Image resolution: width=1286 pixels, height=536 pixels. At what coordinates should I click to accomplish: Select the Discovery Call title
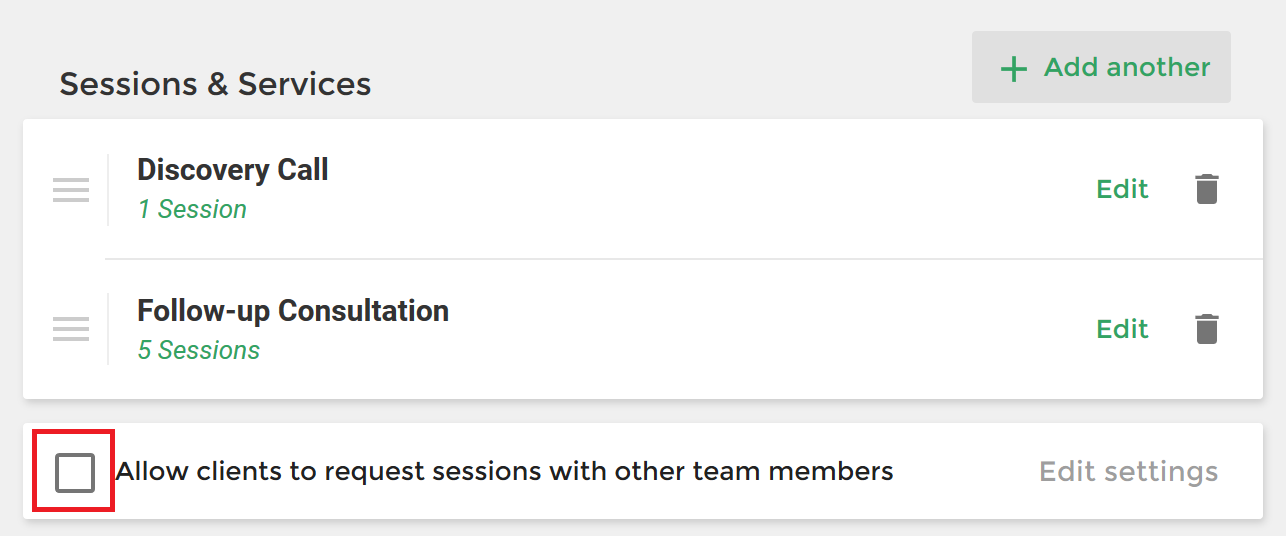click(x=233, y=170)
